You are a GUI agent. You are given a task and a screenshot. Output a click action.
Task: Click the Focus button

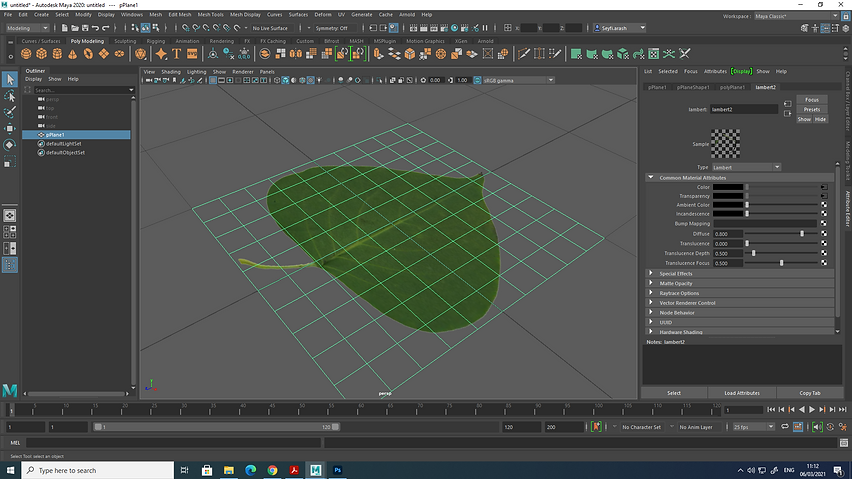point(812,100)
